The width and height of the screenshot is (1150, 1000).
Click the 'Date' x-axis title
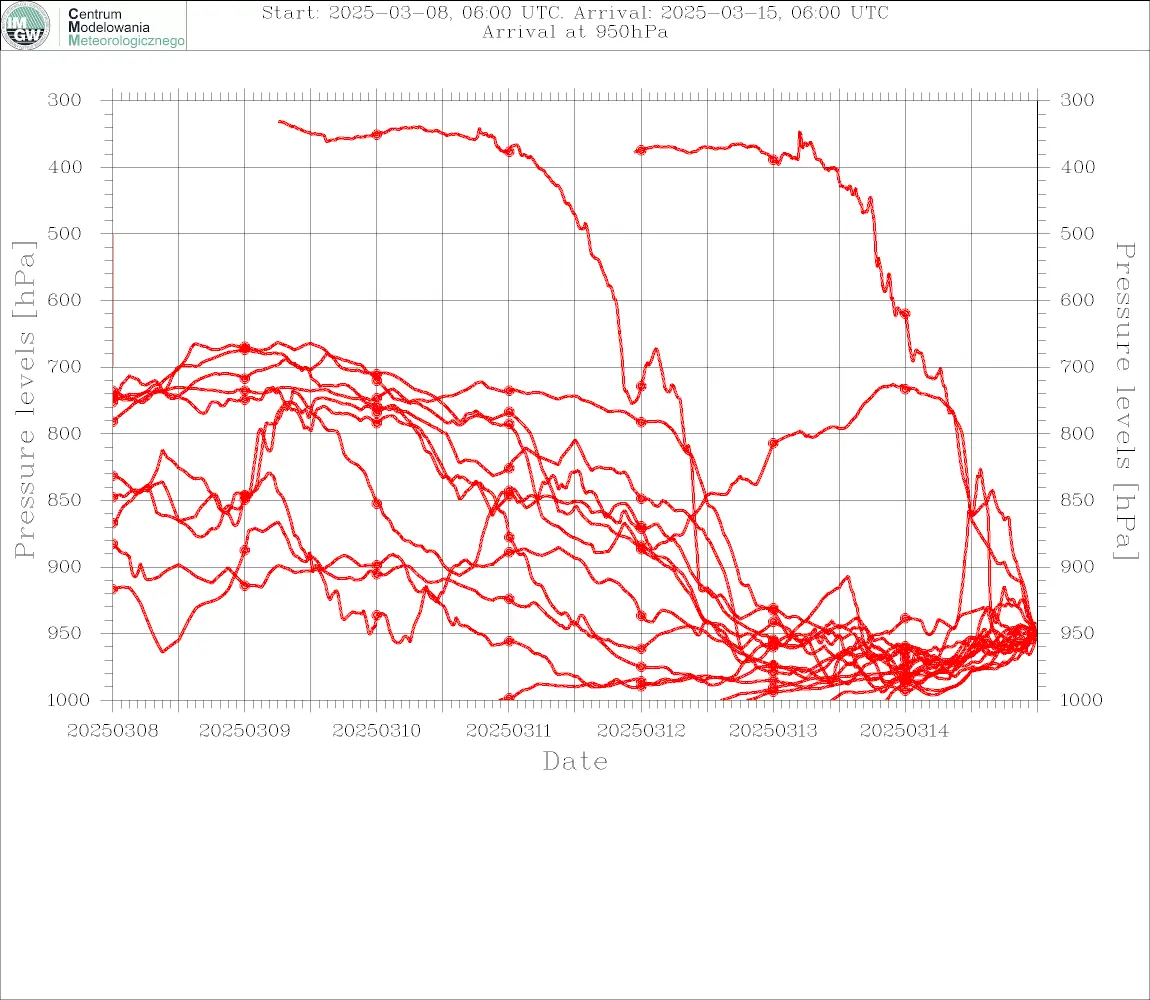point(575,762)
